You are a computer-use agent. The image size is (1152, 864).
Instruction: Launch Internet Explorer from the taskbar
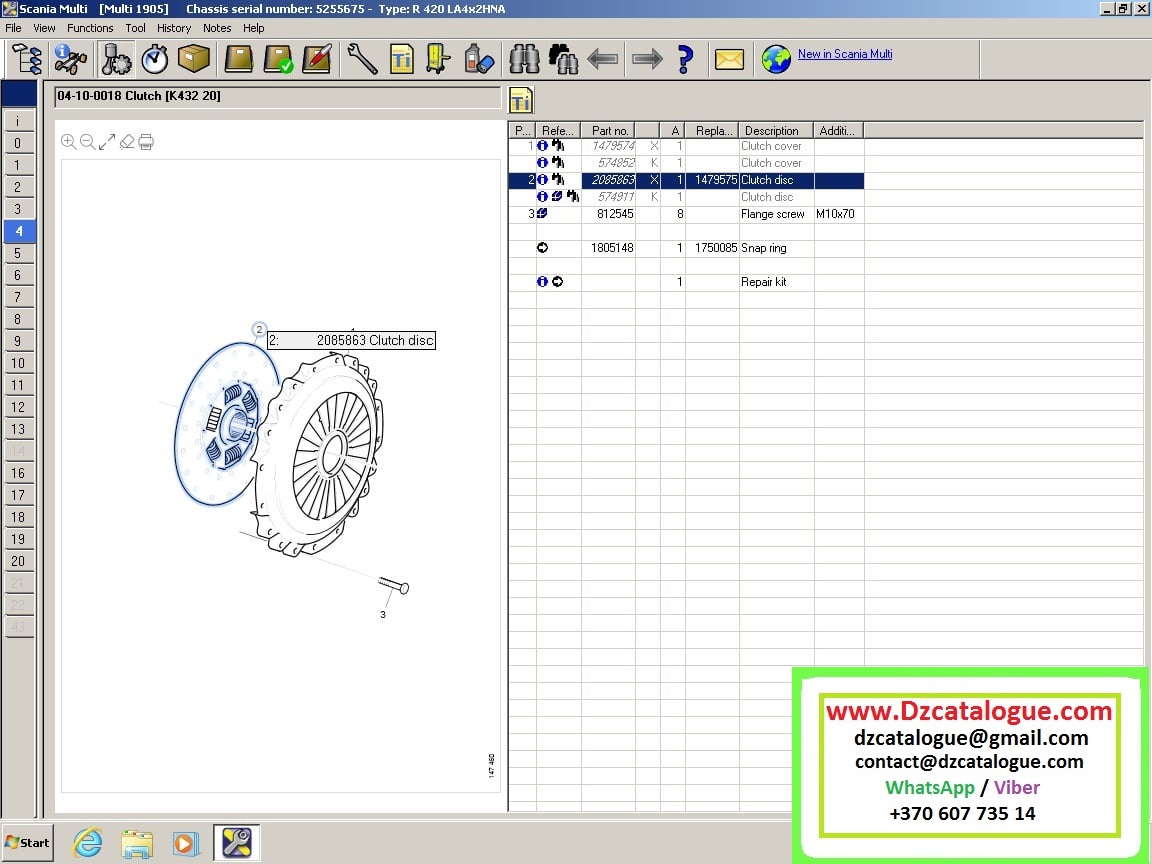tap(87, 843)
